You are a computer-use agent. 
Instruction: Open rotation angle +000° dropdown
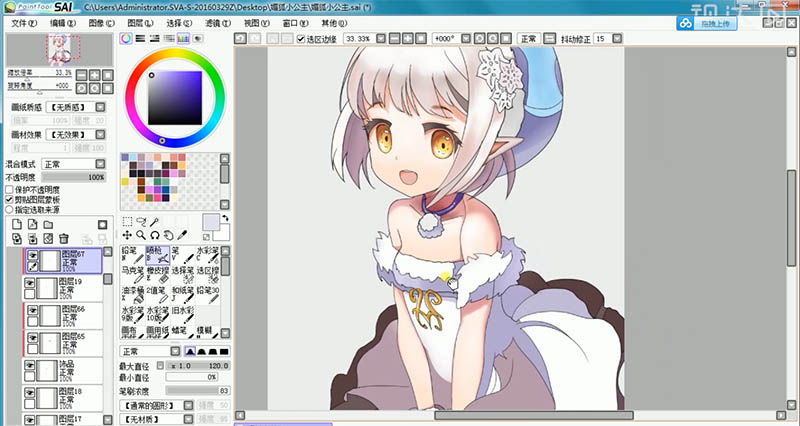(465, 39)
